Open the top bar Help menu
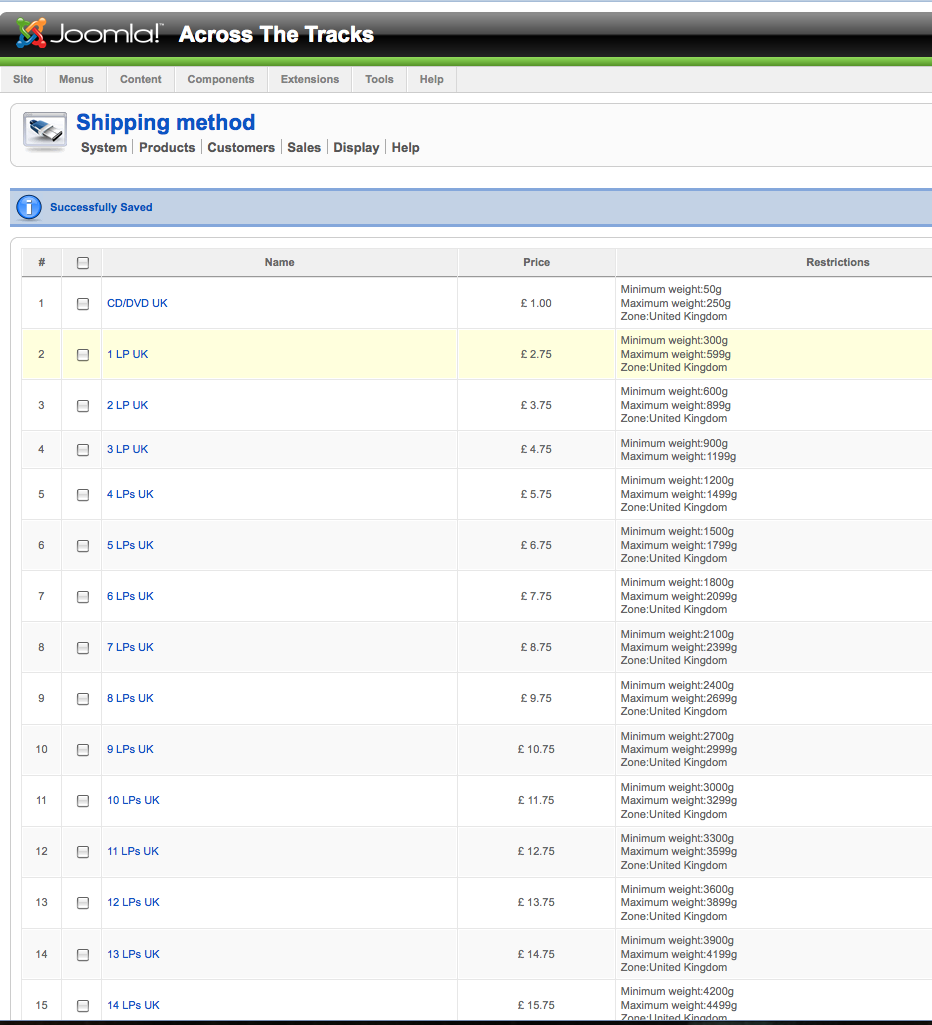 coord(431,79)
